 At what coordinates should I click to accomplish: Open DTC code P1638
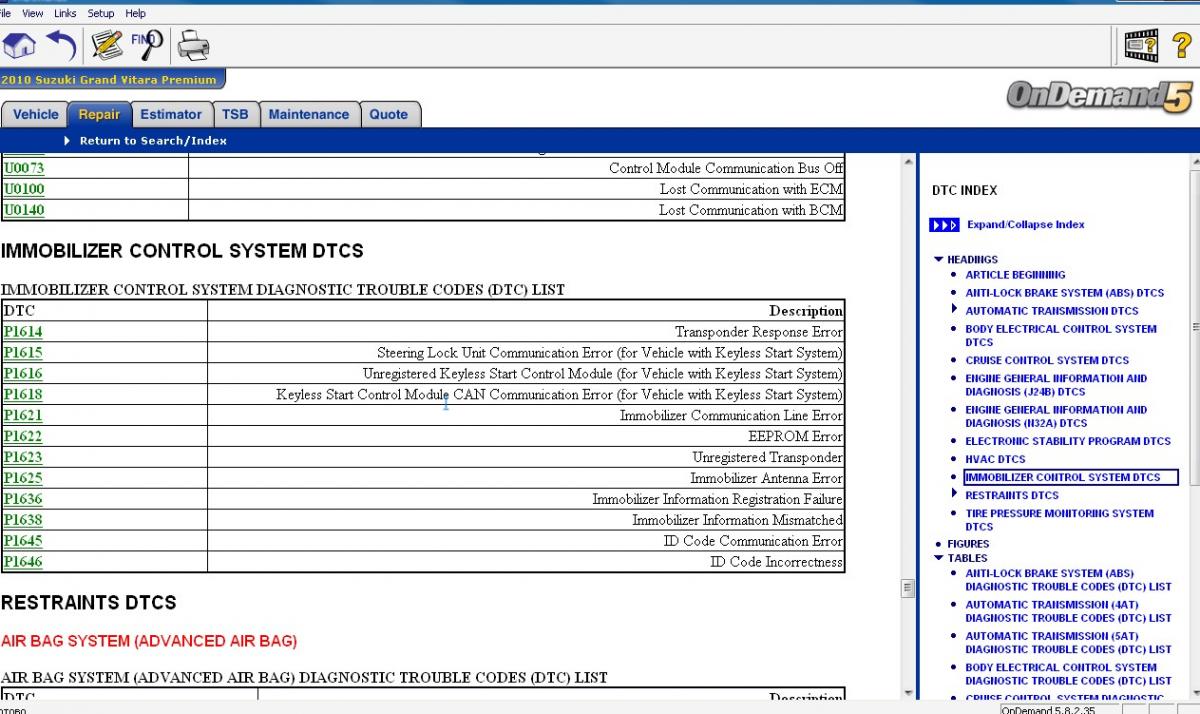click(23, 521)
